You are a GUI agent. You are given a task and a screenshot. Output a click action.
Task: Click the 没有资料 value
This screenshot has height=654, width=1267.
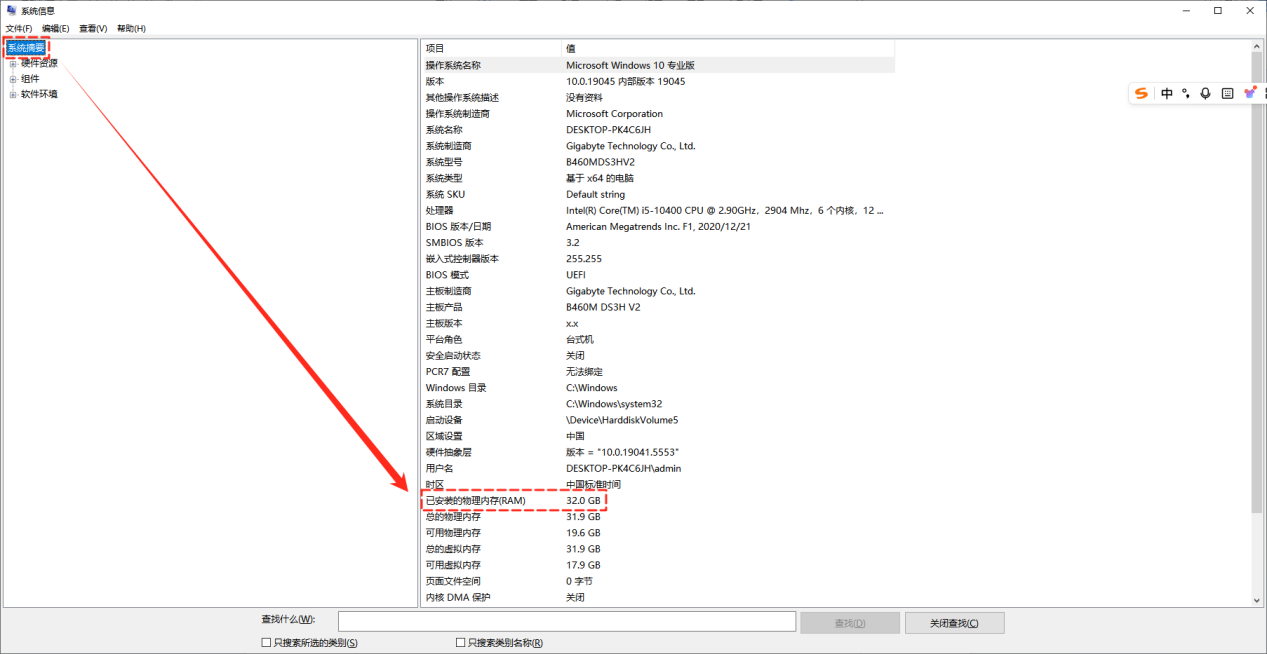(584, 97)
